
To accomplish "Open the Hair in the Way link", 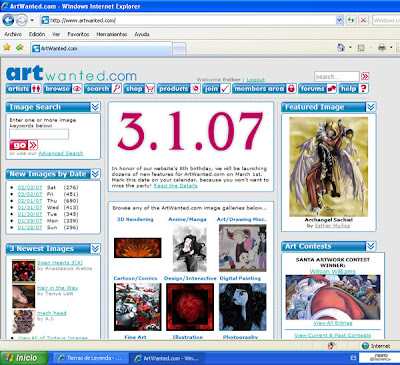I will (x=58, y=288).
